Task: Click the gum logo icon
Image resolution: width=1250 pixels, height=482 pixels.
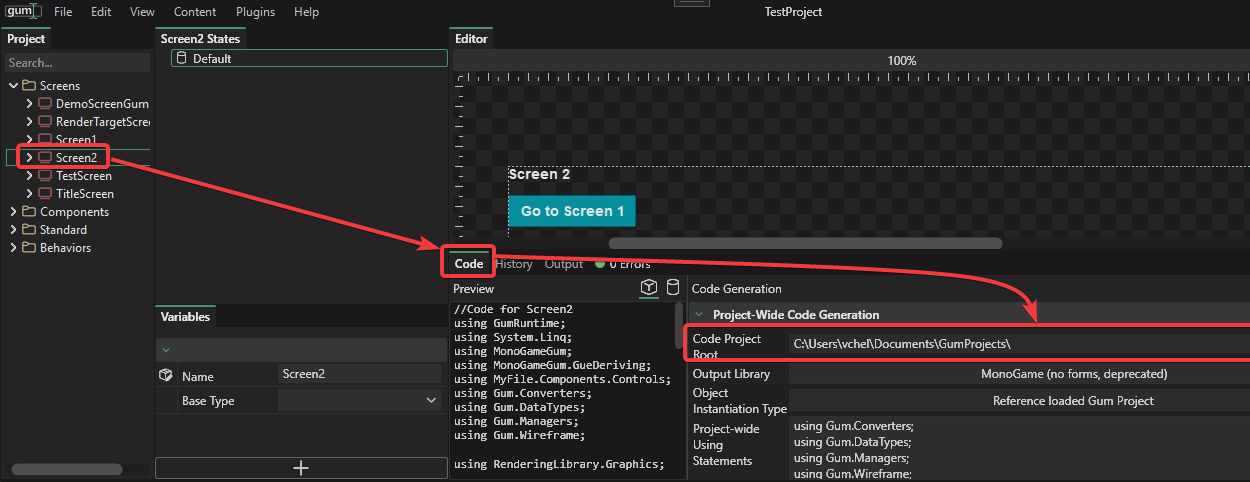Action: (22, 12)
